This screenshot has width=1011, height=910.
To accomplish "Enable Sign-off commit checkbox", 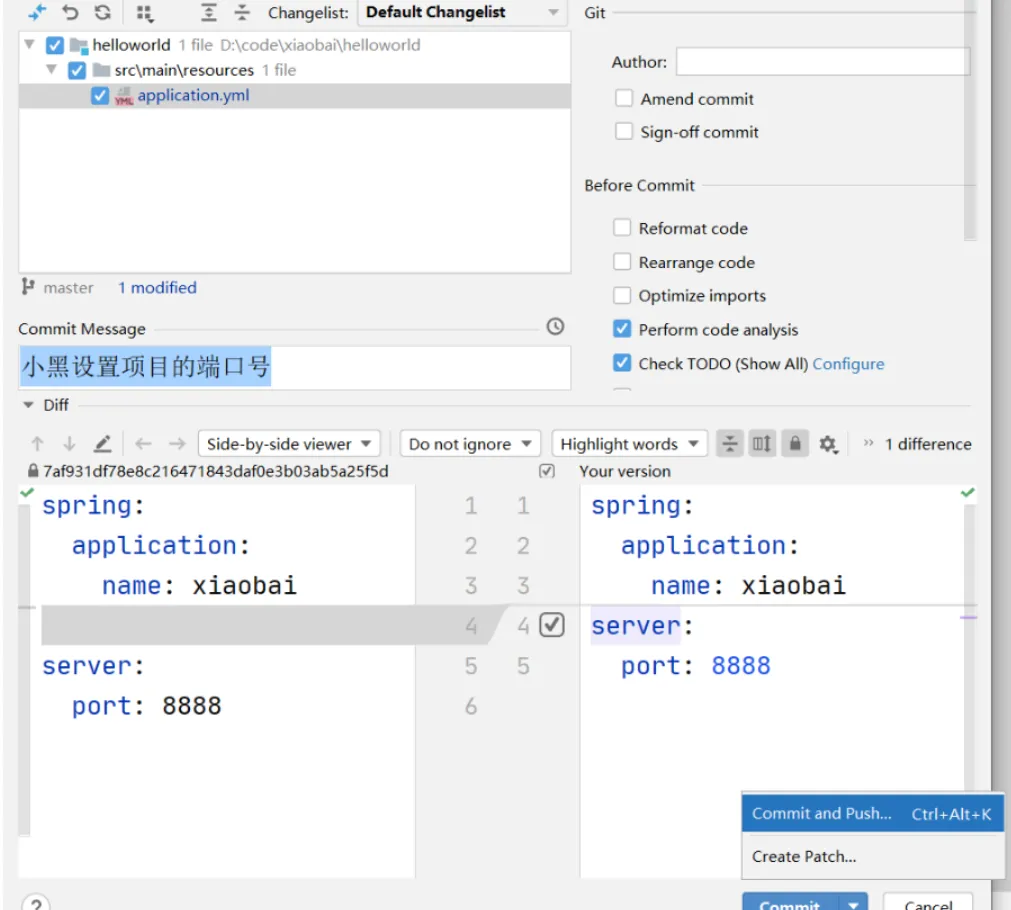I will [x=623, y=132].
